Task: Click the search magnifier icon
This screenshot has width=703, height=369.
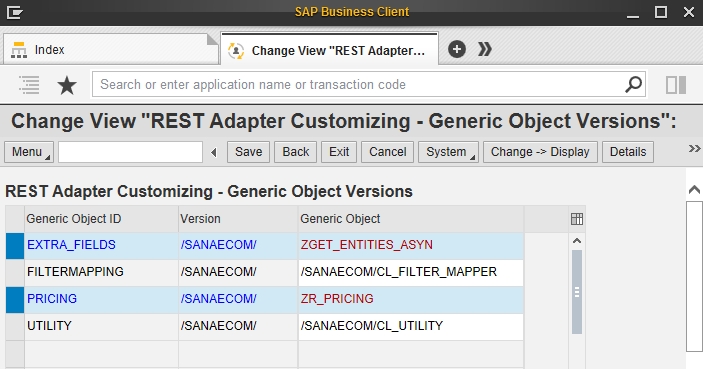Action: point(634,84)
